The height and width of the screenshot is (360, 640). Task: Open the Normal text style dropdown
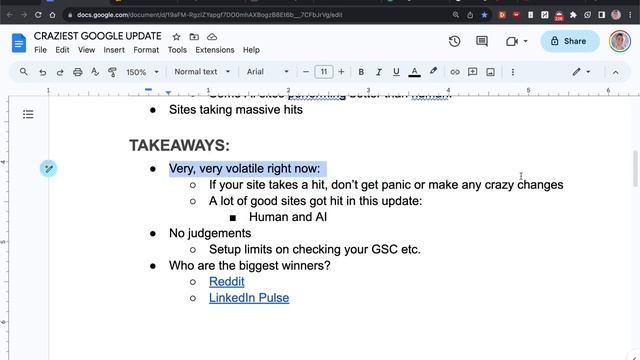tap(202, 72)
